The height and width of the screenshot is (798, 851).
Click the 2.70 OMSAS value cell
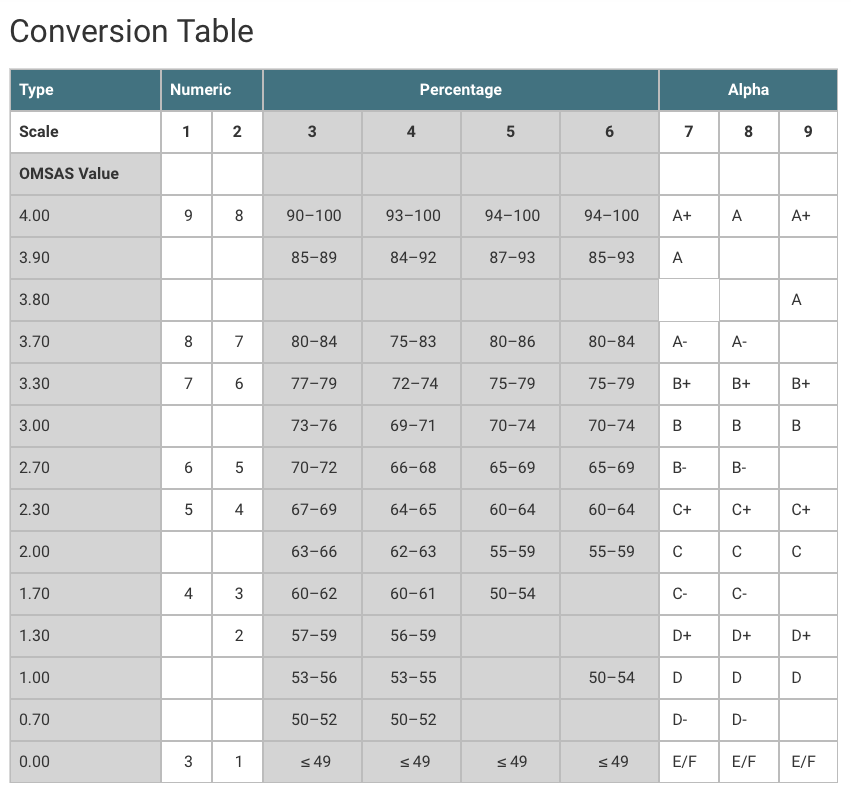(85, 467)
